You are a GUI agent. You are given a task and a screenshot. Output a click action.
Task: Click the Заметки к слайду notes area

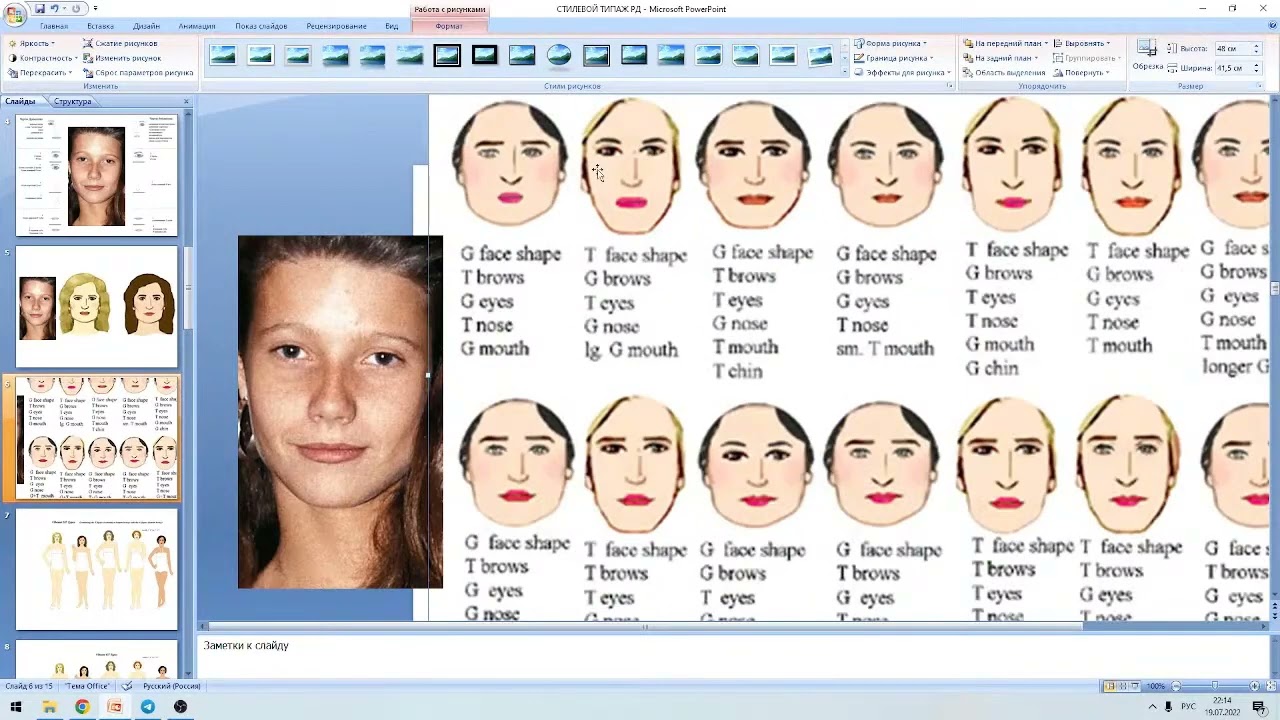pos(733,655)
